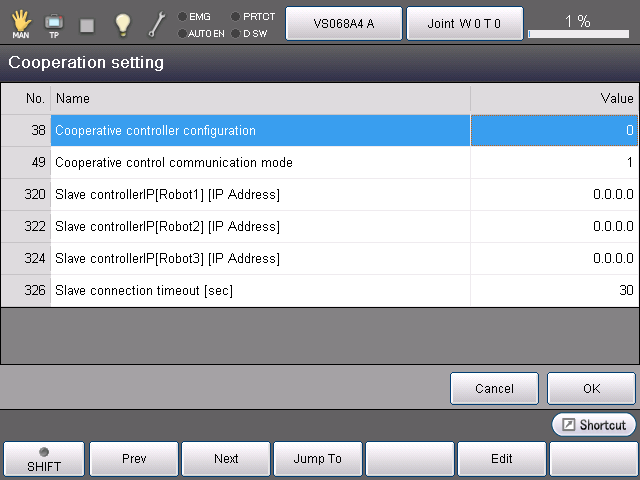This screenshot has width=640, height=480.
Task: Open the Shortcut menu
Action: [594, 425]
